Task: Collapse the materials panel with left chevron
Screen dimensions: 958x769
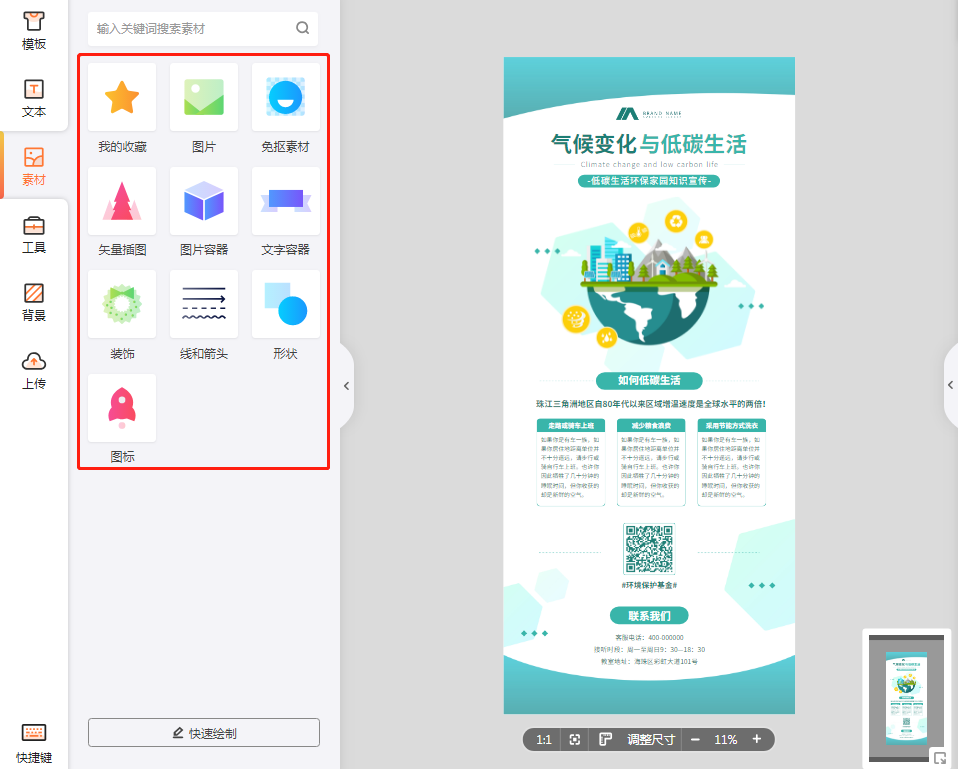Action: coord(345,385)
